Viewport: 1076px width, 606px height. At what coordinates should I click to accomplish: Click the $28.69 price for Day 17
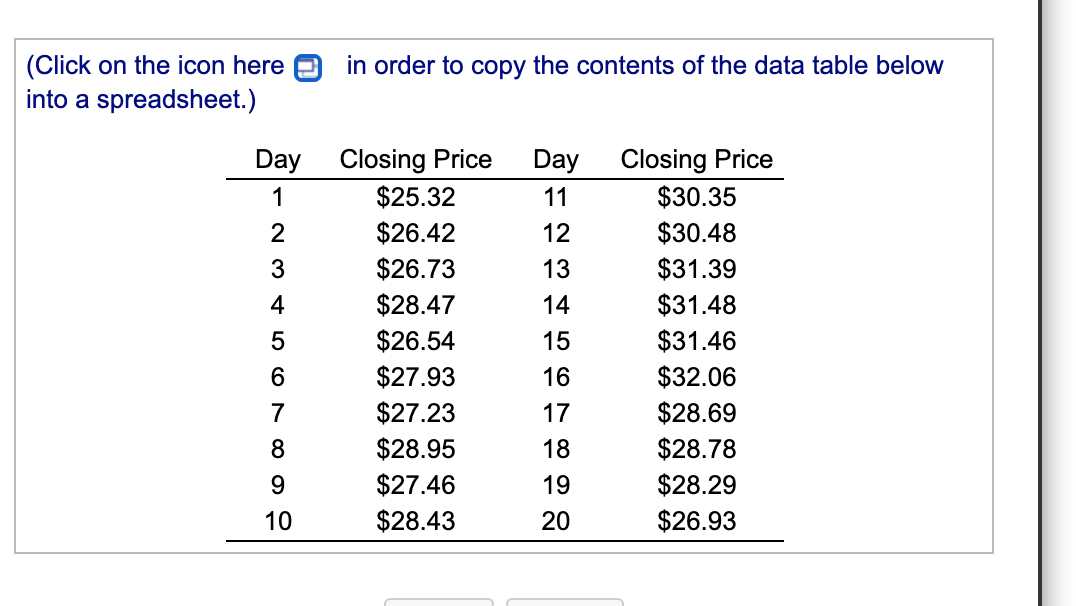[697, 413]
